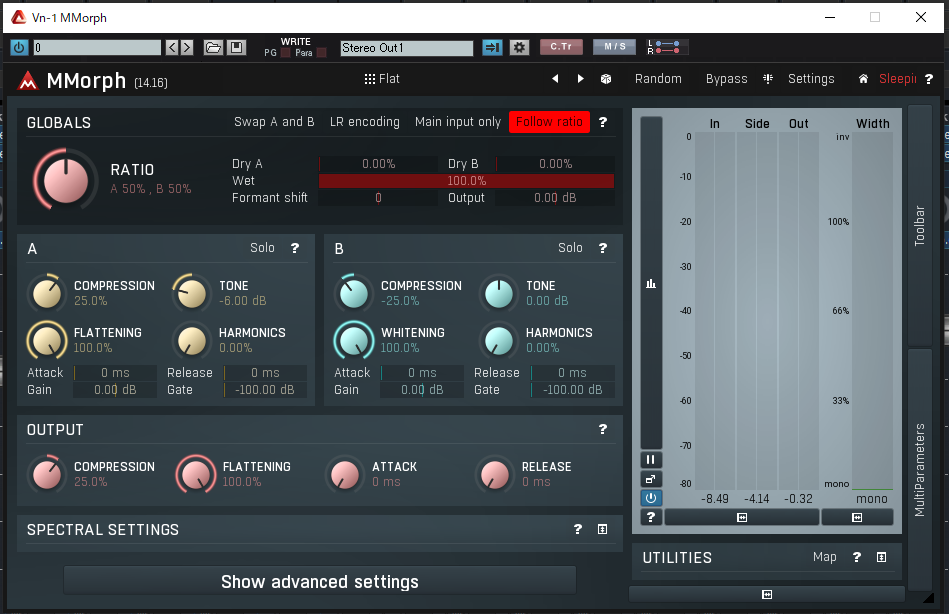Click Map in Utilities
The image size is (949, 614).
824,556
